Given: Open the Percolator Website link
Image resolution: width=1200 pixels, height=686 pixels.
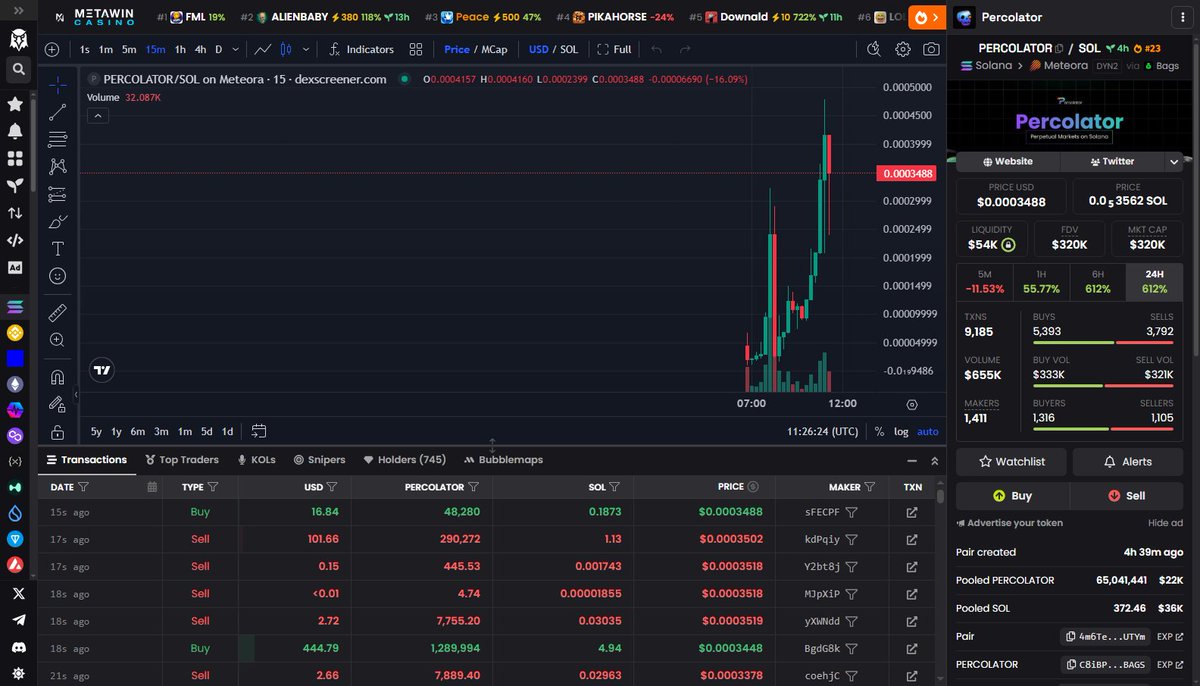Looking at the screenshot, I should (1008, 161).
